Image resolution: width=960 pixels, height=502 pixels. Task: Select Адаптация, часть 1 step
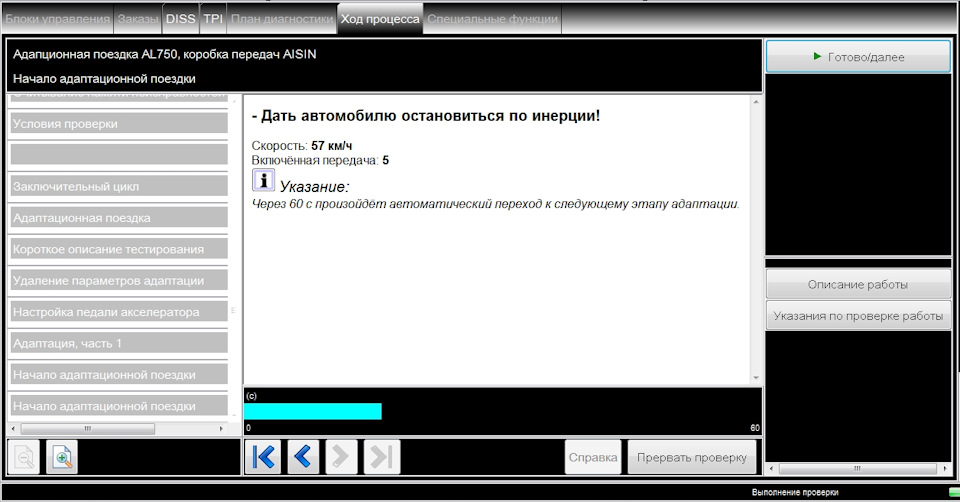(x=119, y=343)
